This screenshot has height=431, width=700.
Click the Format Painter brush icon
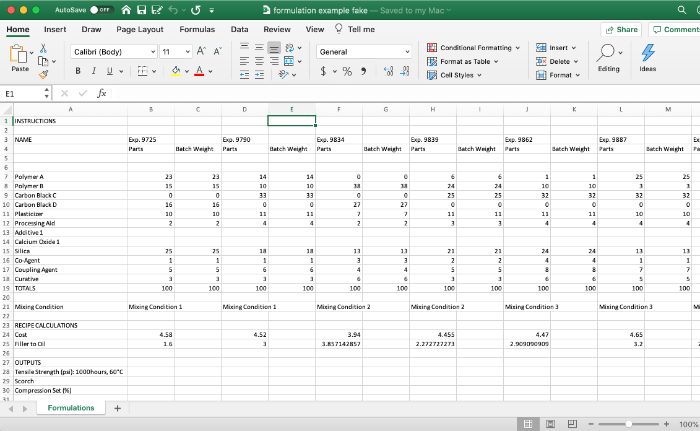click(43, 75)
